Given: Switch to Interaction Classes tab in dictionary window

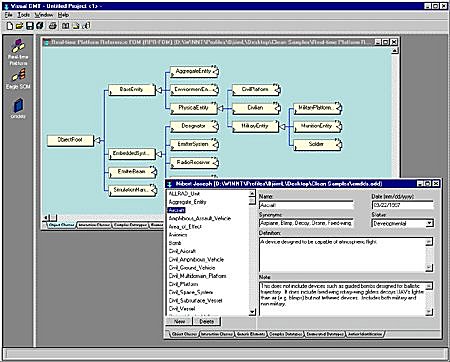Looking at the screenshot, I should 216,334.
